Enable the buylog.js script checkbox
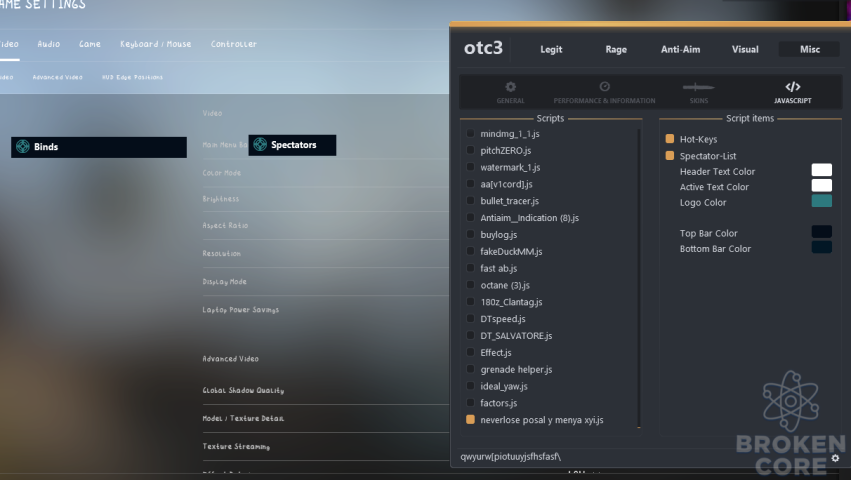This screenshot has width=851, height=480. pos(470,234)
